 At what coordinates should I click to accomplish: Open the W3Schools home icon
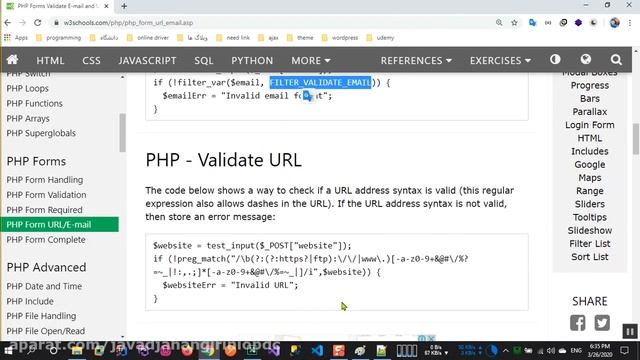tap(12, 60)
